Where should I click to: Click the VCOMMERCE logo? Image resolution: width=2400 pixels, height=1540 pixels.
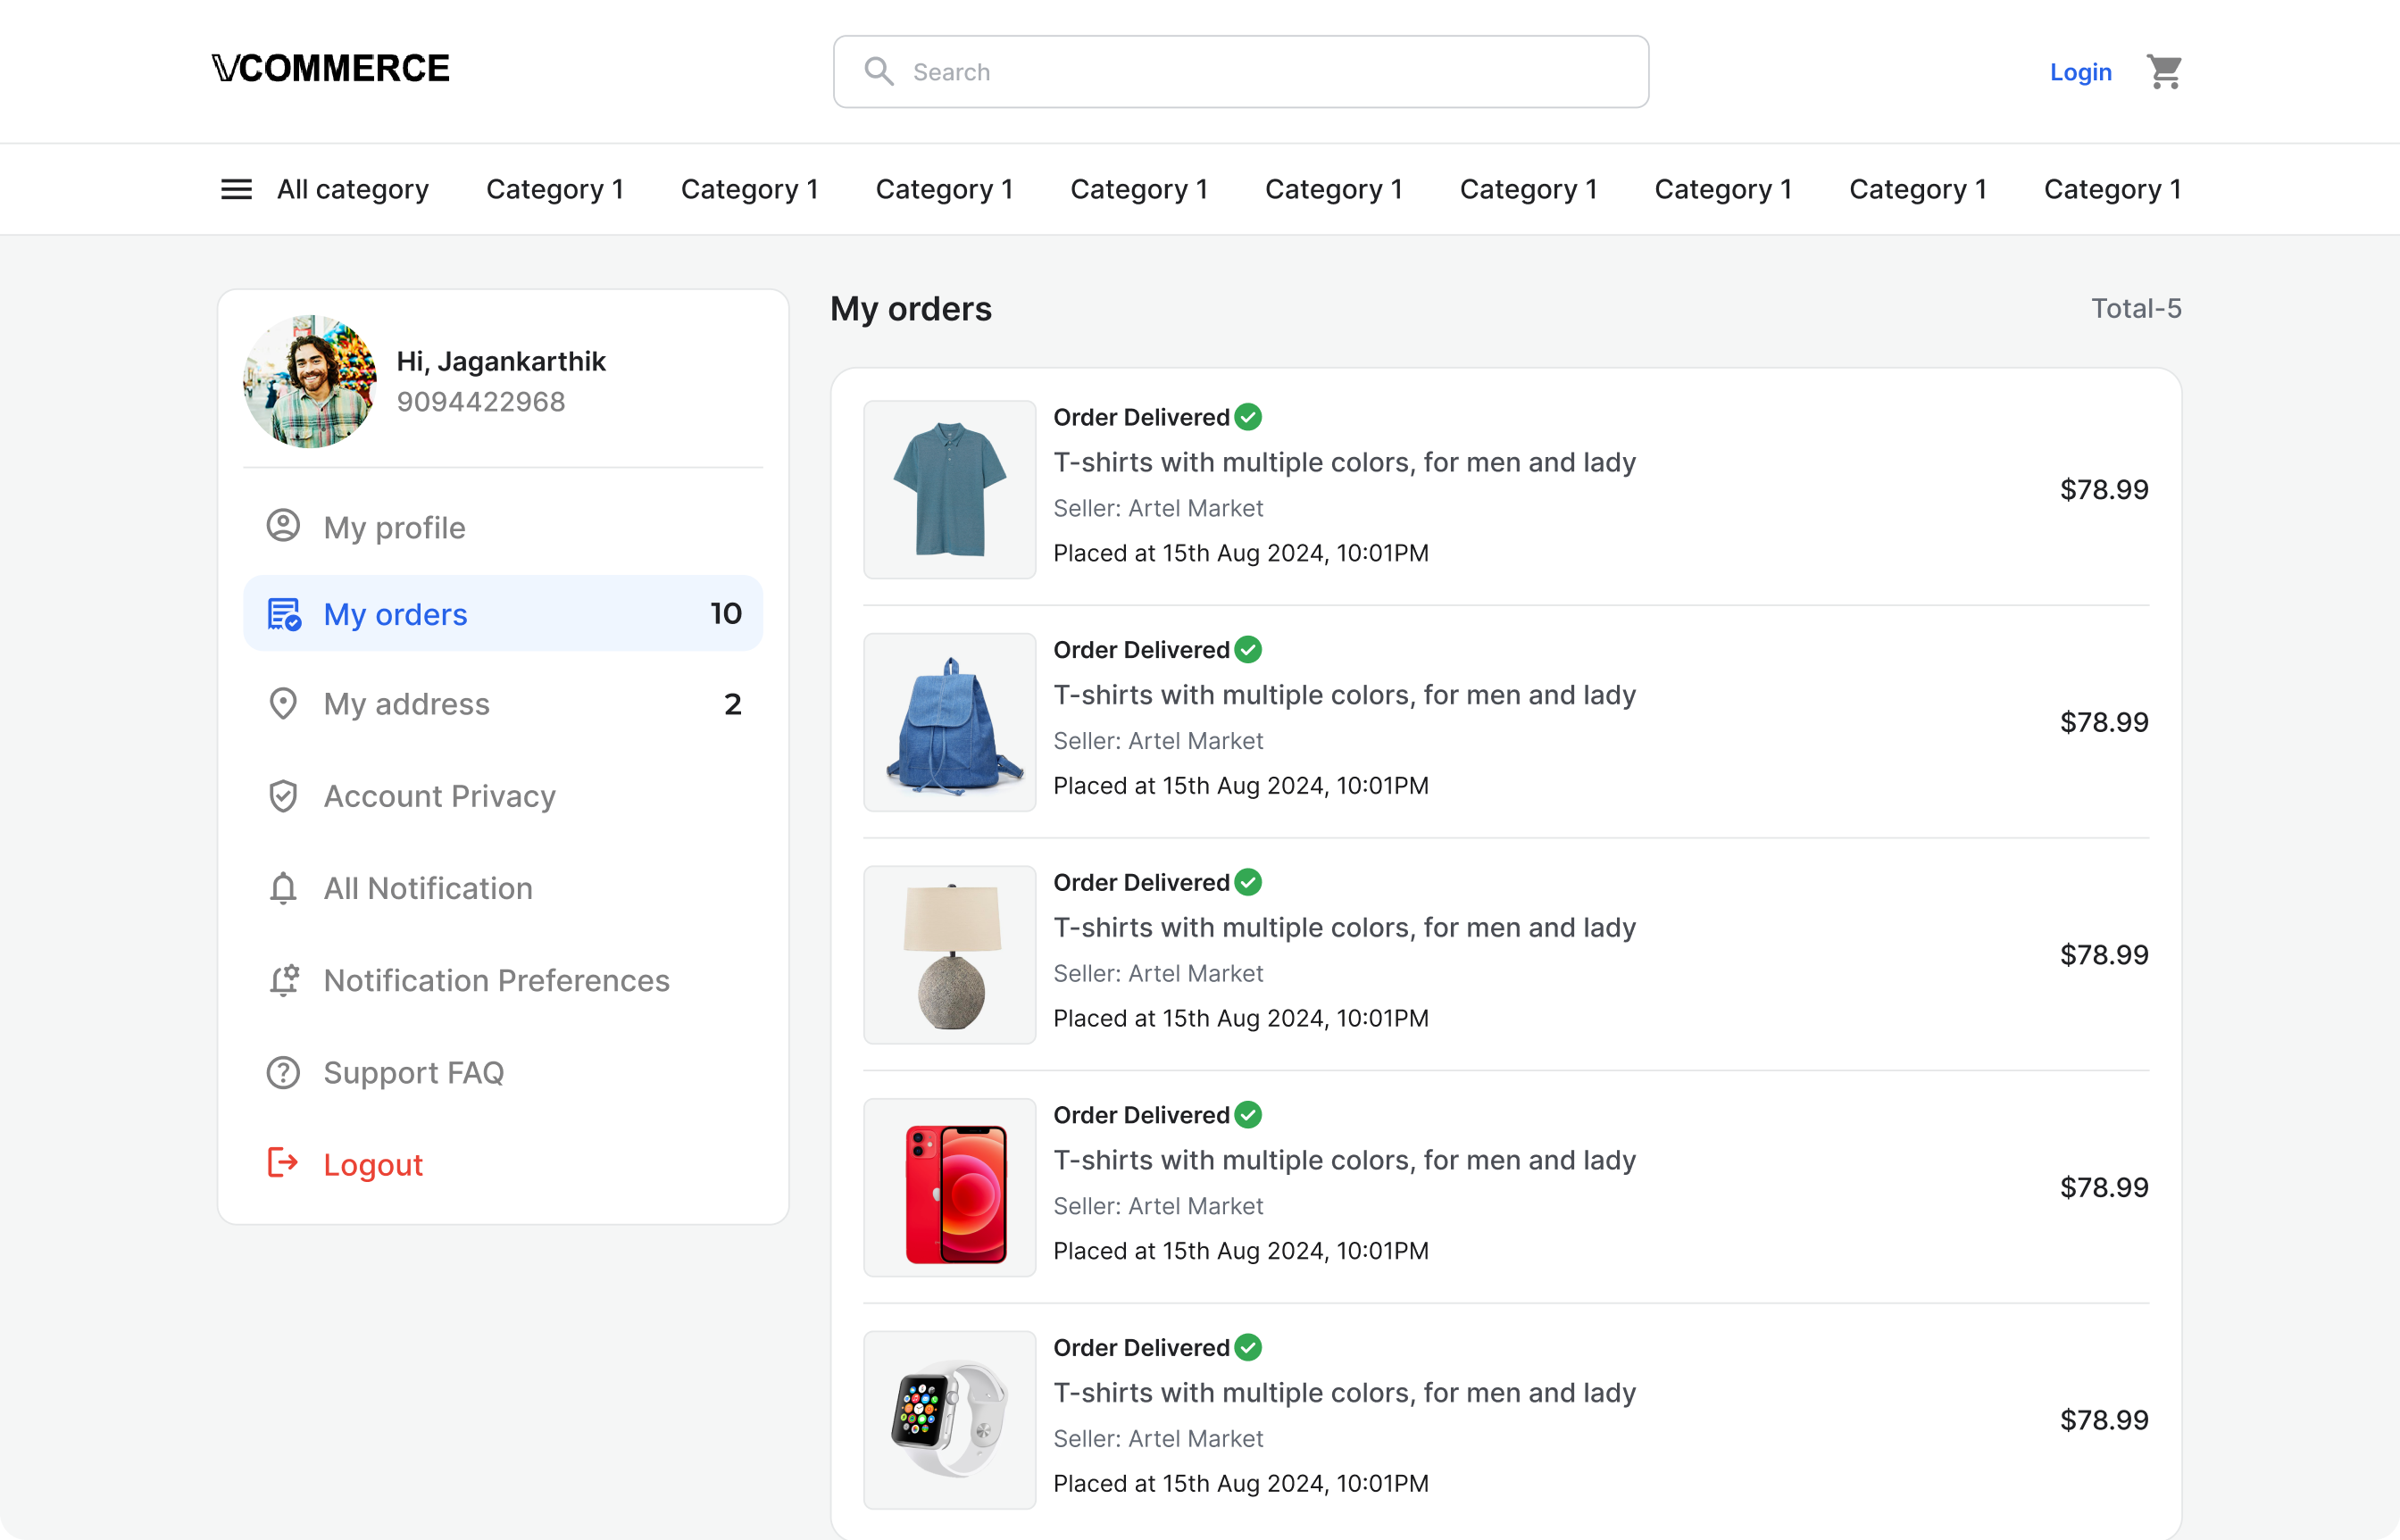[331, 68]
